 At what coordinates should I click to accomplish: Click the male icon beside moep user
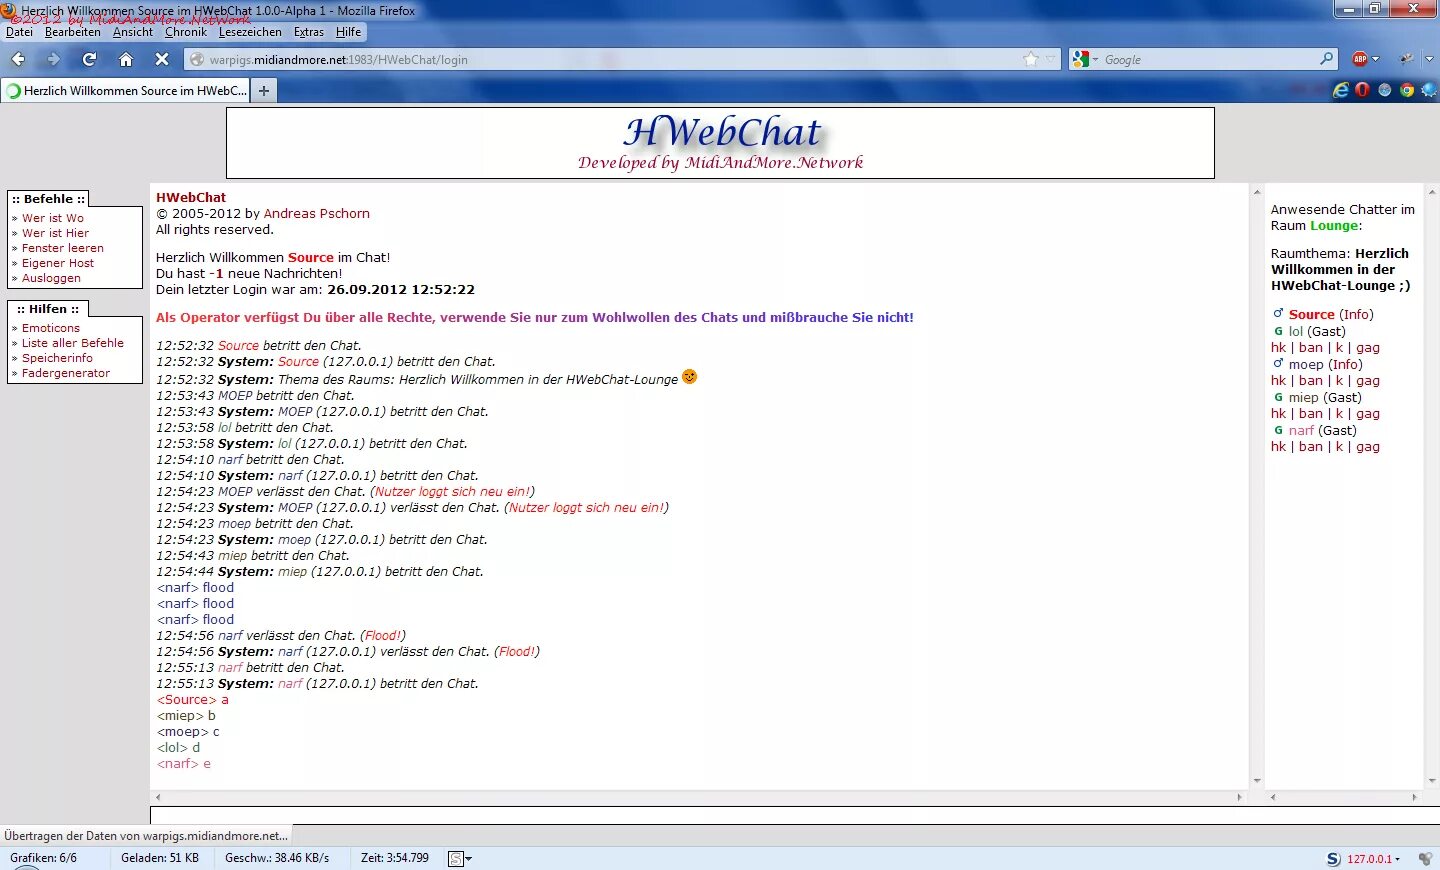[1278, 364]
